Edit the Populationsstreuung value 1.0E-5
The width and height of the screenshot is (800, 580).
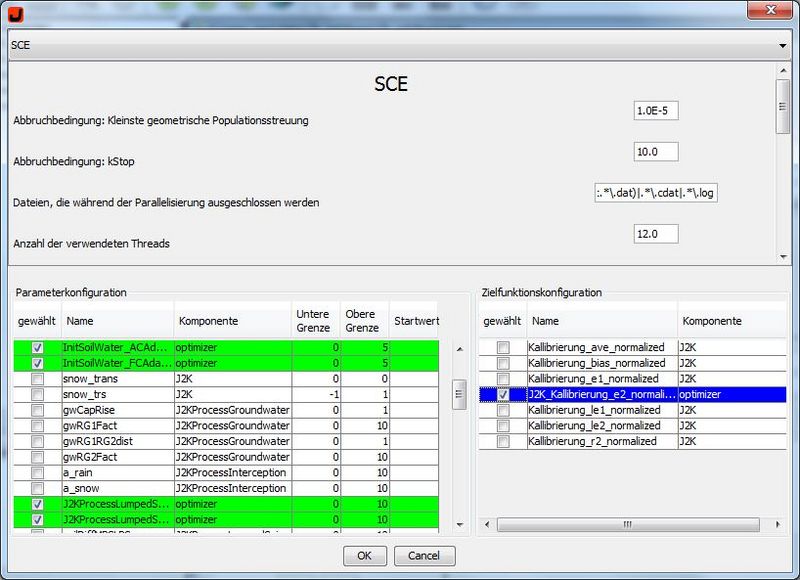click(655, 111)
